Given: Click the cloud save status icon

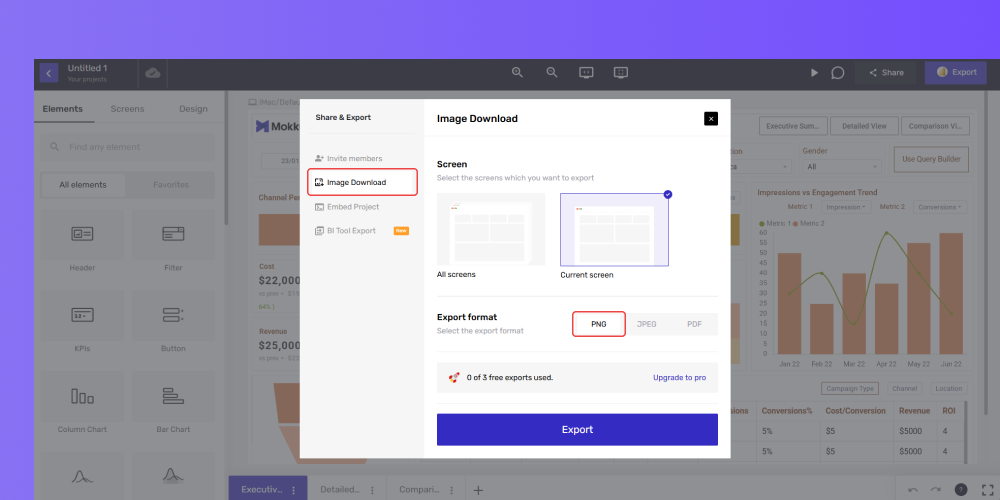Looking at the screenshot, I should coord(152,73).
